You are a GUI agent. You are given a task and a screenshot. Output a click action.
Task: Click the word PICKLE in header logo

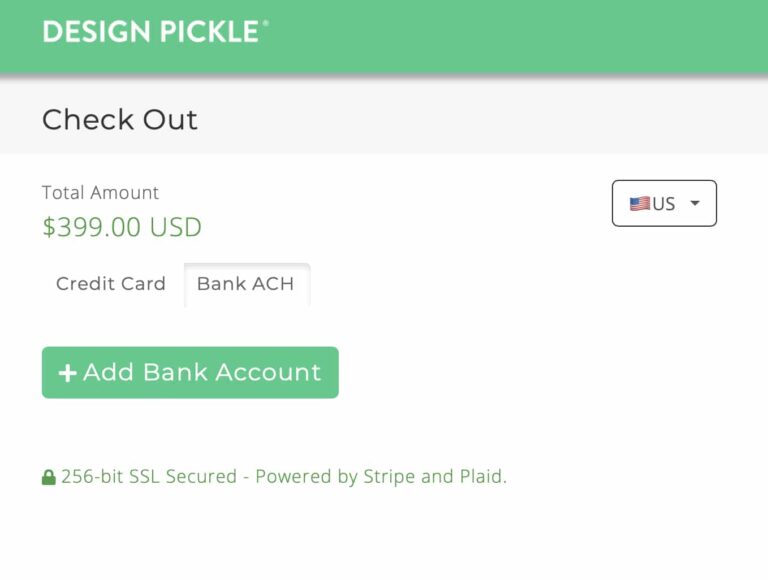210,31
